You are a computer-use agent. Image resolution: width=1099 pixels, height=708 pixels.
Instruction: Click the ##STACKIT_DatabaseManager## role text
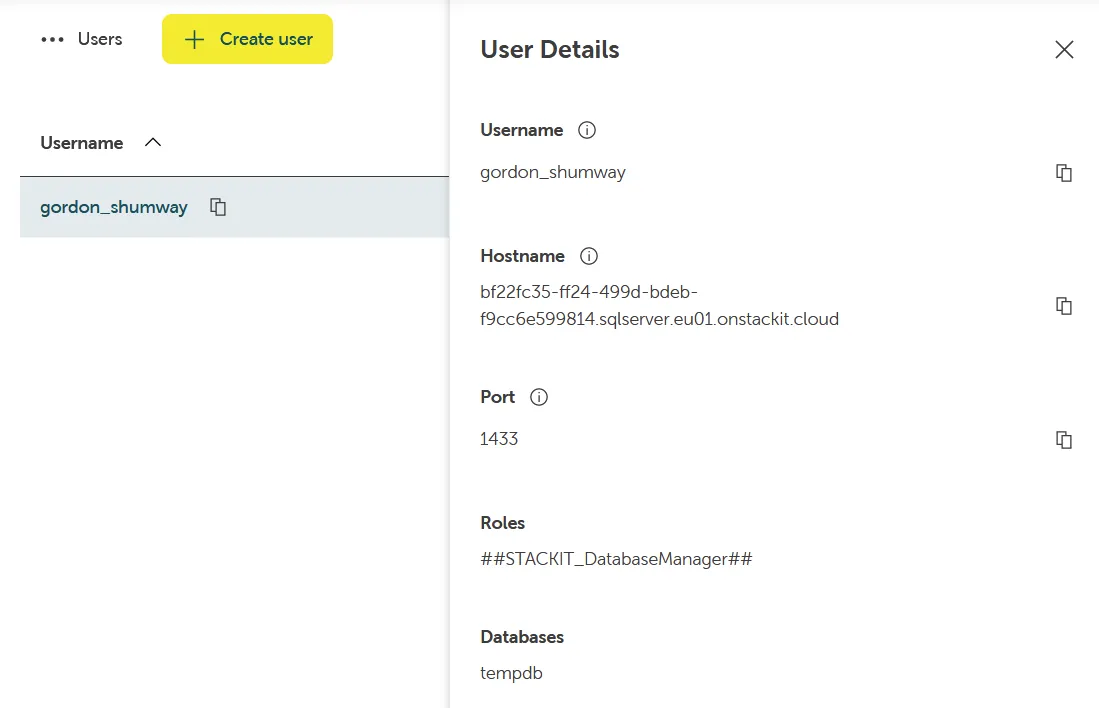tap(616, 559)
